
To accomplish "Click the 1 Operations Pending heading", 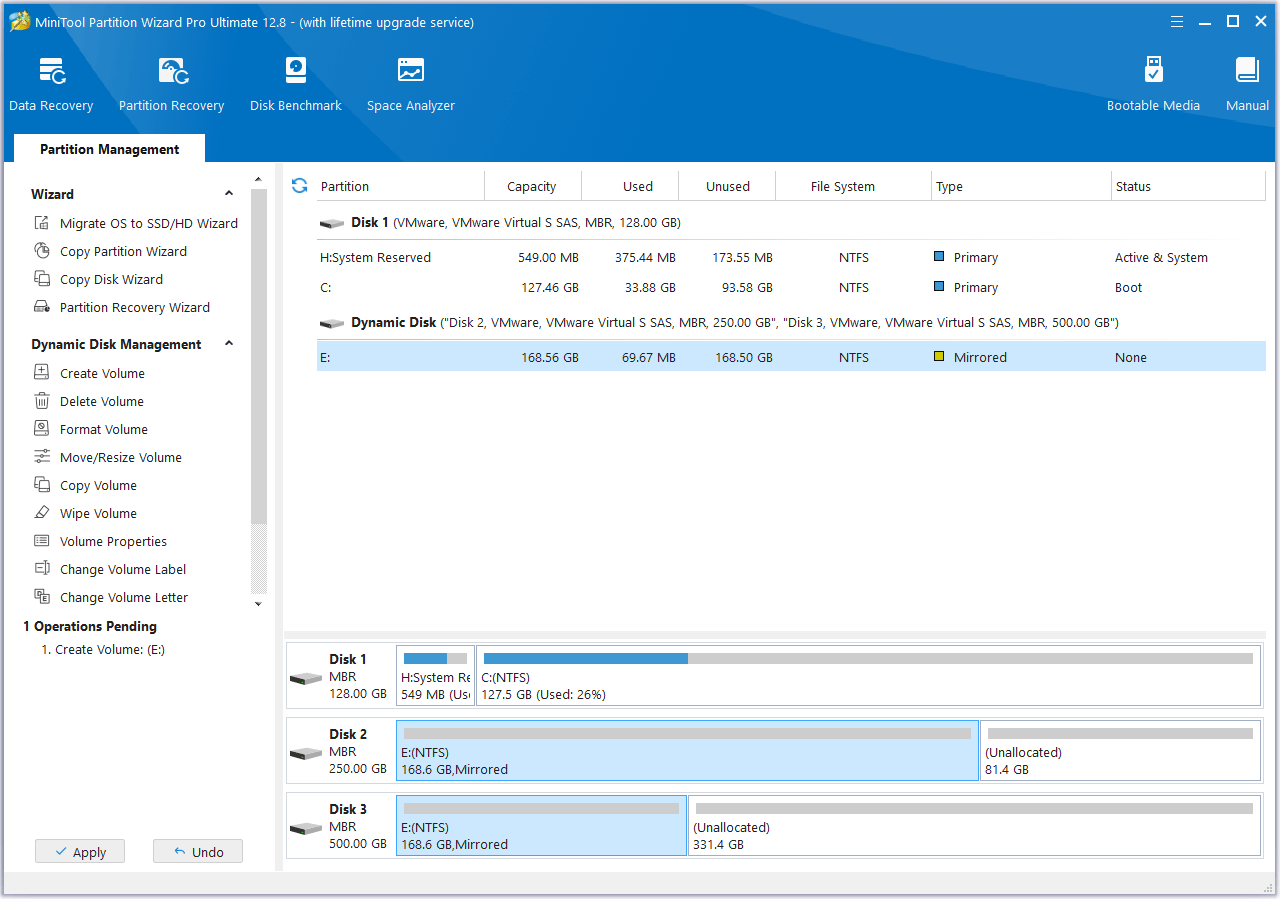I will coord(90,626).
